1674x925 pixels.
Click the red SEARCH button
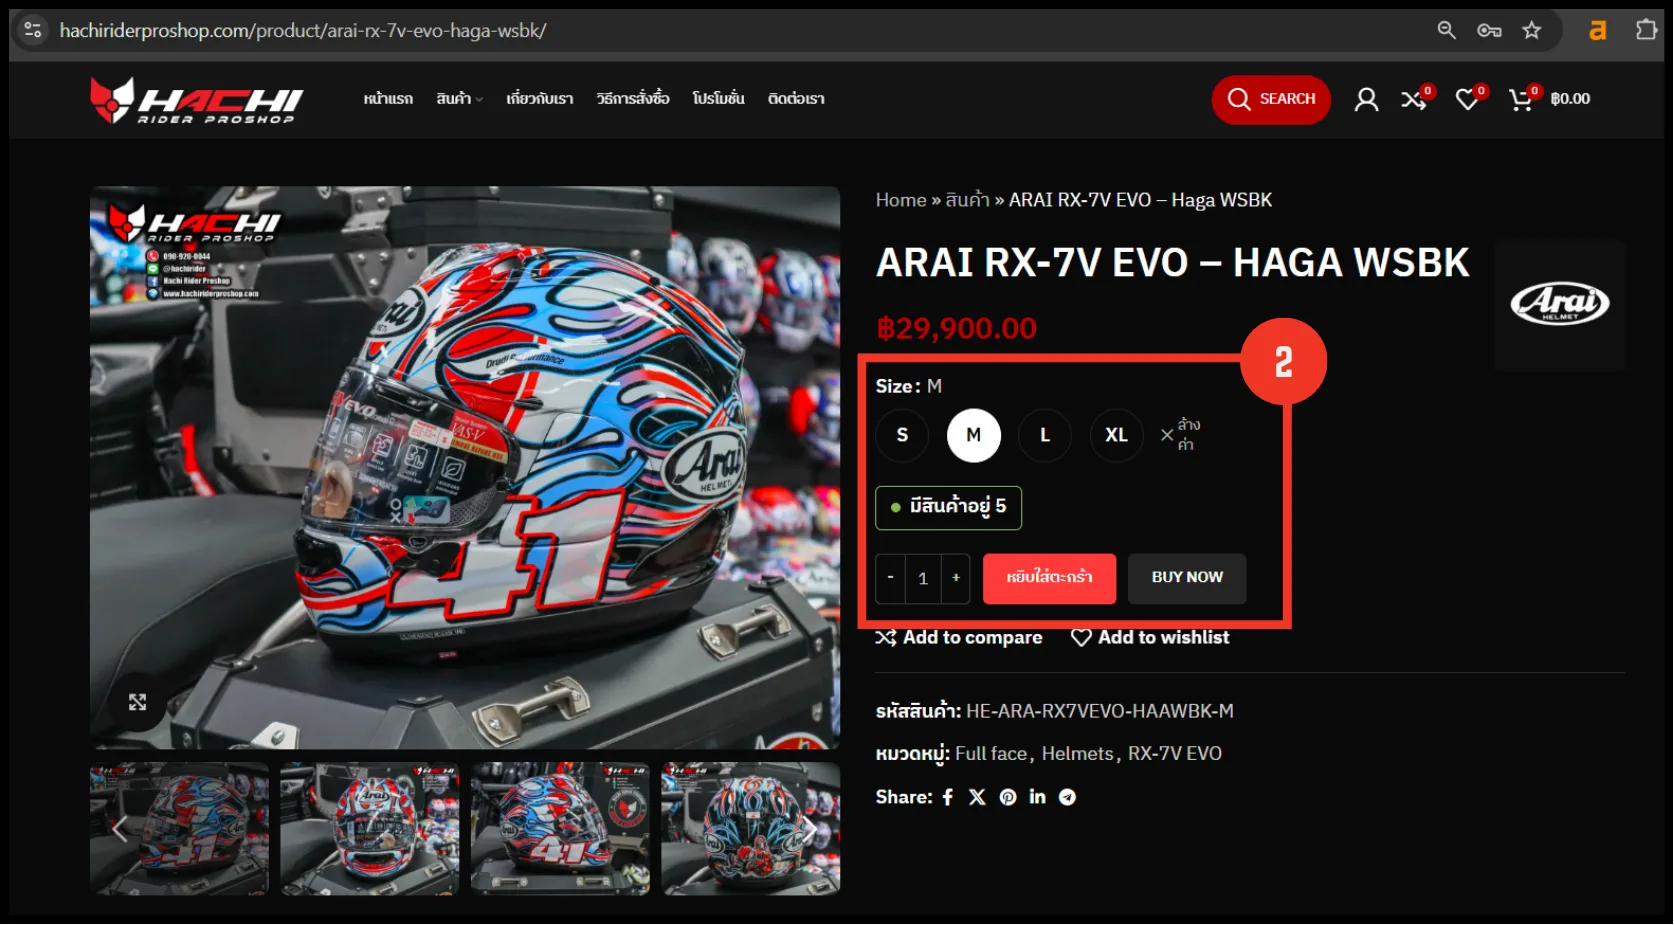(x=1271, y=99)
